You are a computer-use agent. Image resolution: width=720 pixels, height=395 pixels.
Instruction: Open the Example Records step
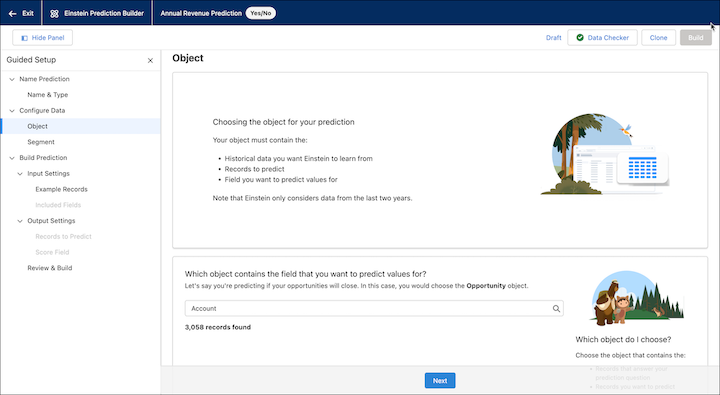pos(61,189)
